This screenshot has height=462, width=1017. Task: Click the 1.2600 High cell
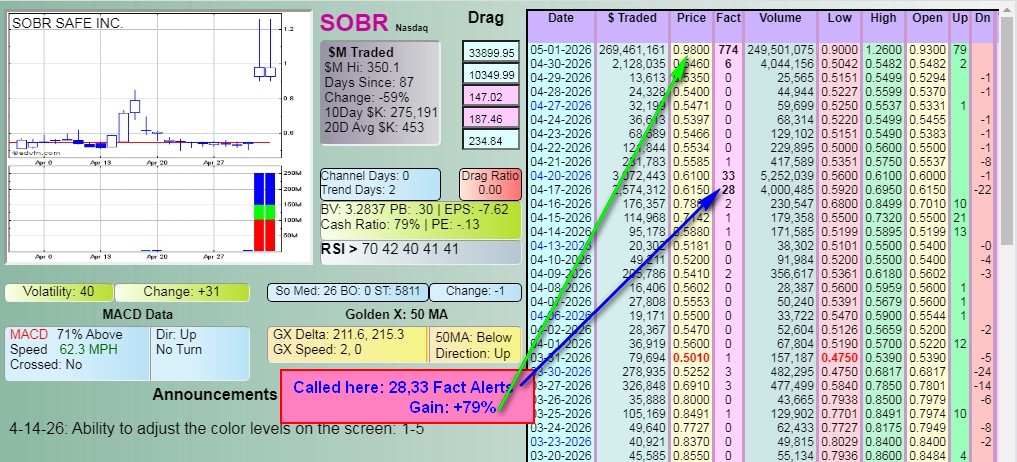tap(883, 50)
